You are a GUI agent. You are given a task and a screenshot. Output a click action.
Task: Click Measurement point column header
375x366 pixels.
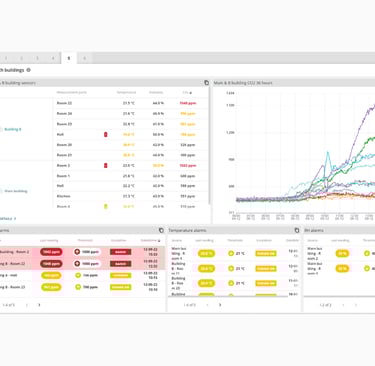coord(71,92)
